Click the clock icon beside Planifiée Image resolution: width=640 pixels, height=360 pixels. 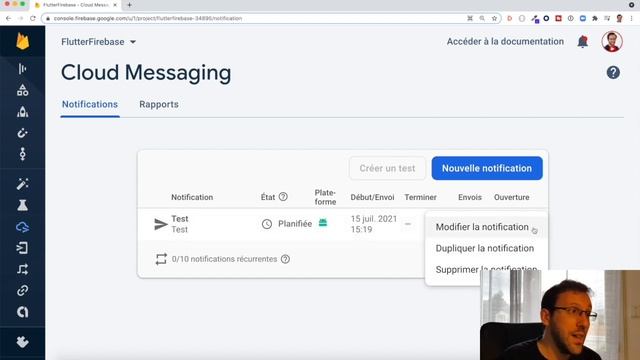pyautogui.click(x=267, y=224)
